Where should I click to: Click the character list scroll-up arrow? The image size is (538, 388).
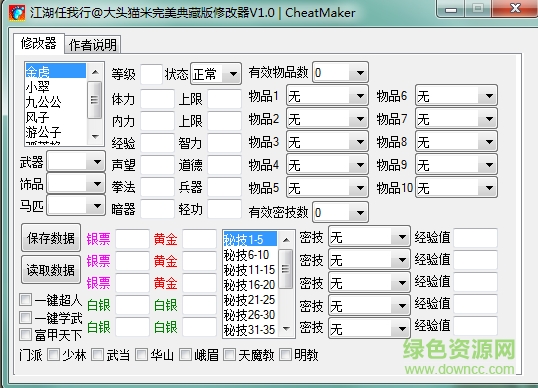(95, 72)
